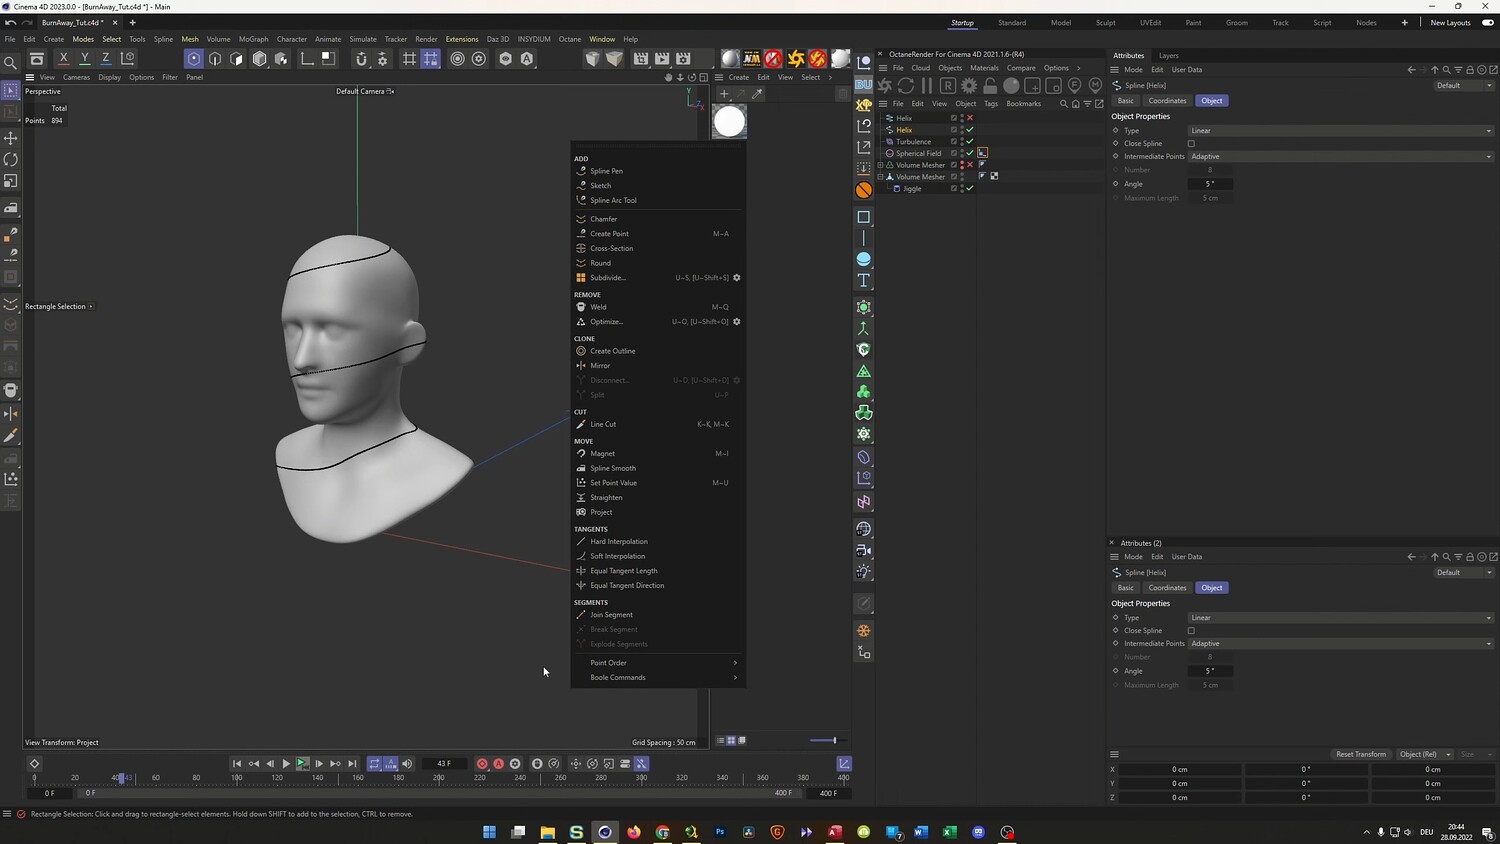The image size is (1500, 844).
Task: Restart the Octane render with refresh icon
Action: click(x=906, y=86)
